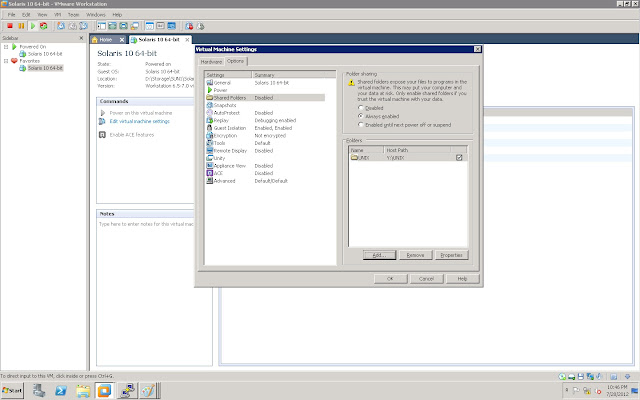Select the Disabled folder sharing radio button

[360, 108]
